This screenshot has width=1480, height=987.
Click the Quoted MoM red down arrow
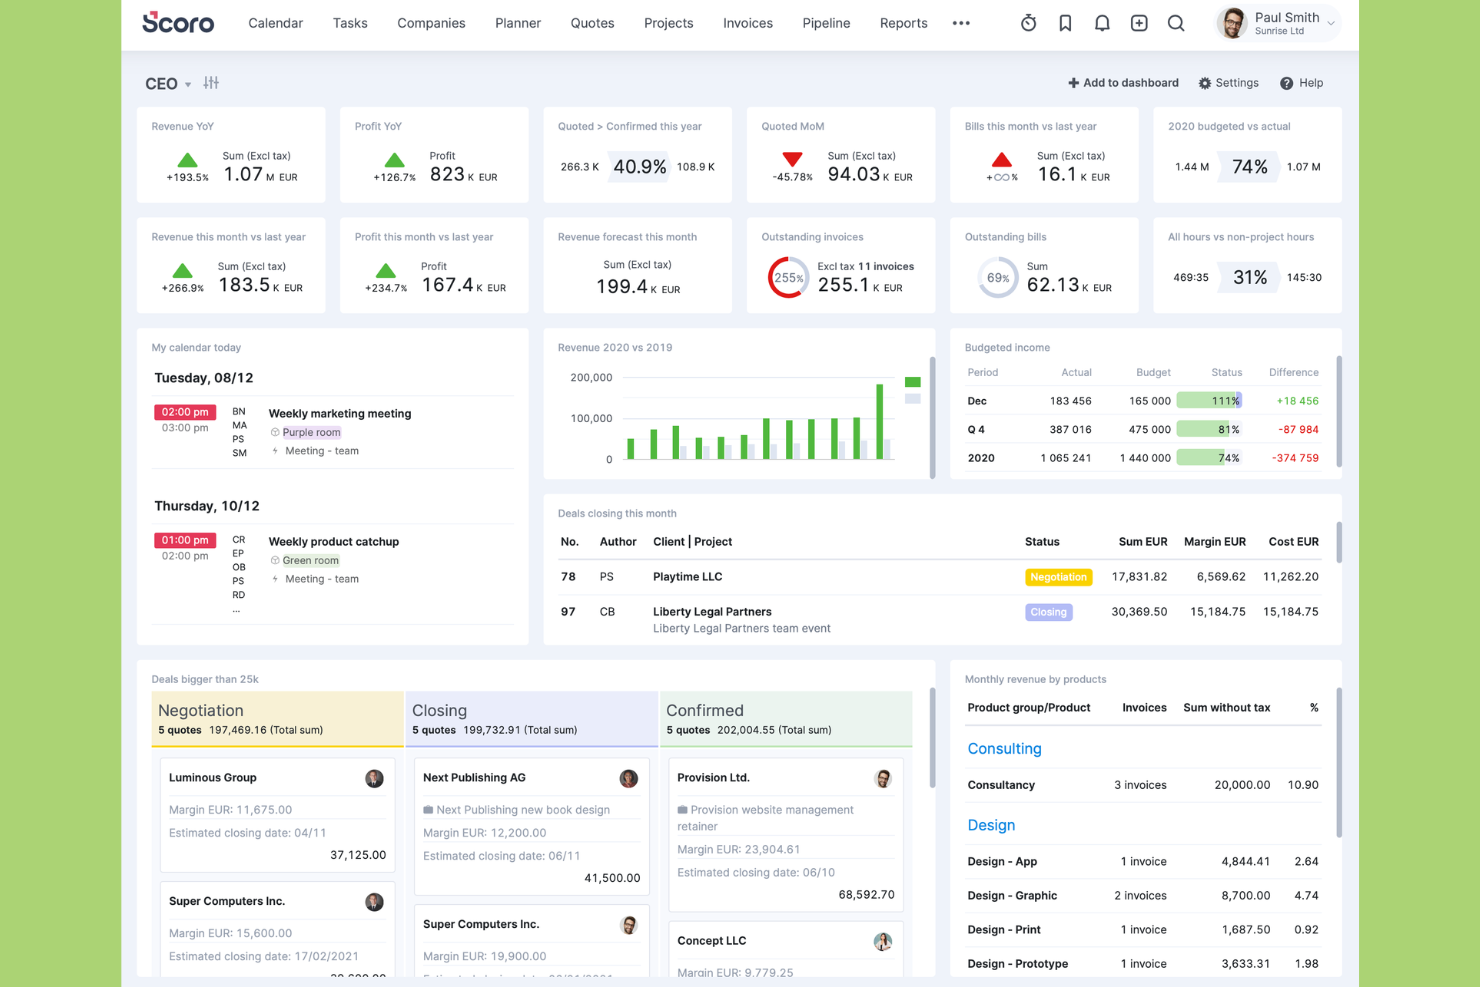792,159
